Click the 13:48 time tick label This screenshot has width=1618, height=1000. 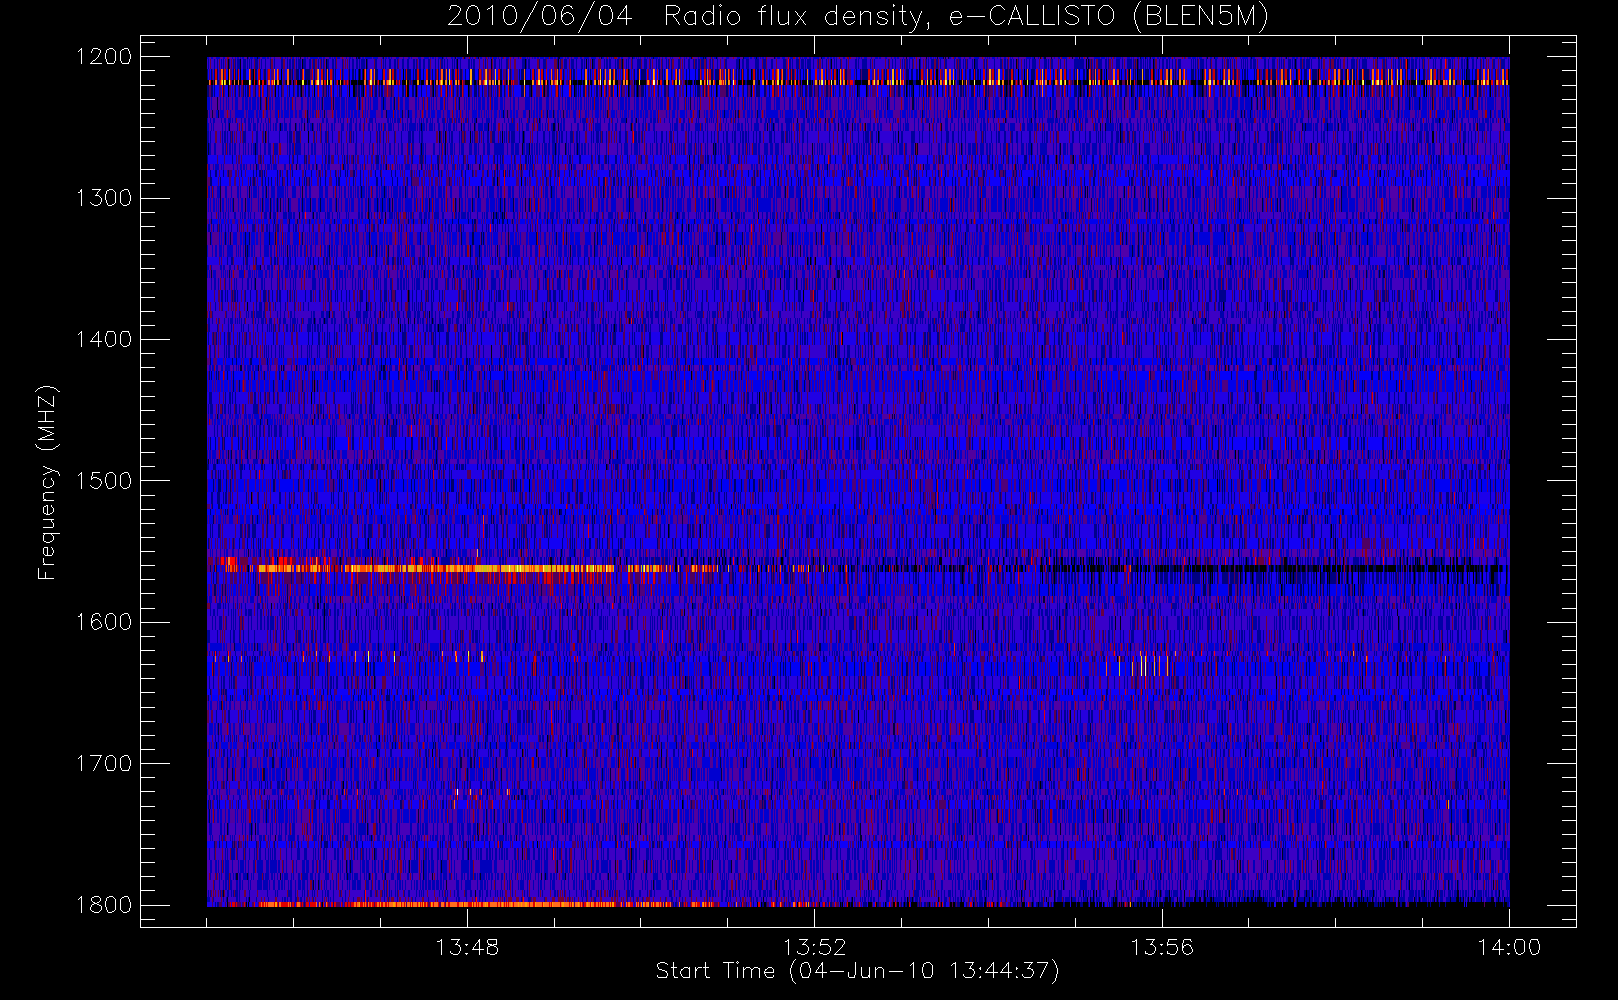467,947
